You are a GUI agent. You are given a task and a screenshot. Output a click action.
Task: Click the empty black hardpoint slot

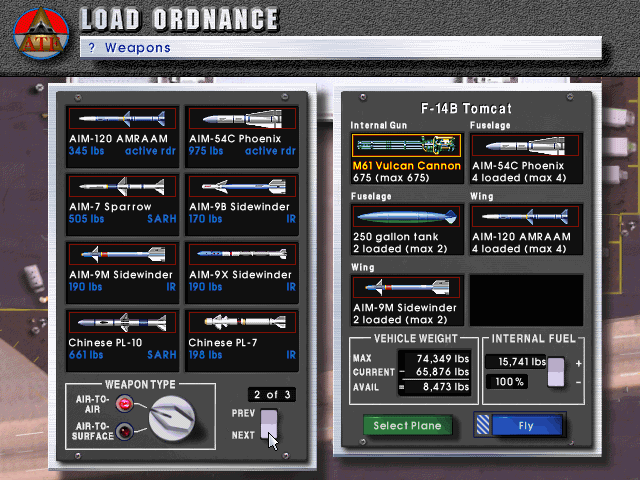[527, 300]
